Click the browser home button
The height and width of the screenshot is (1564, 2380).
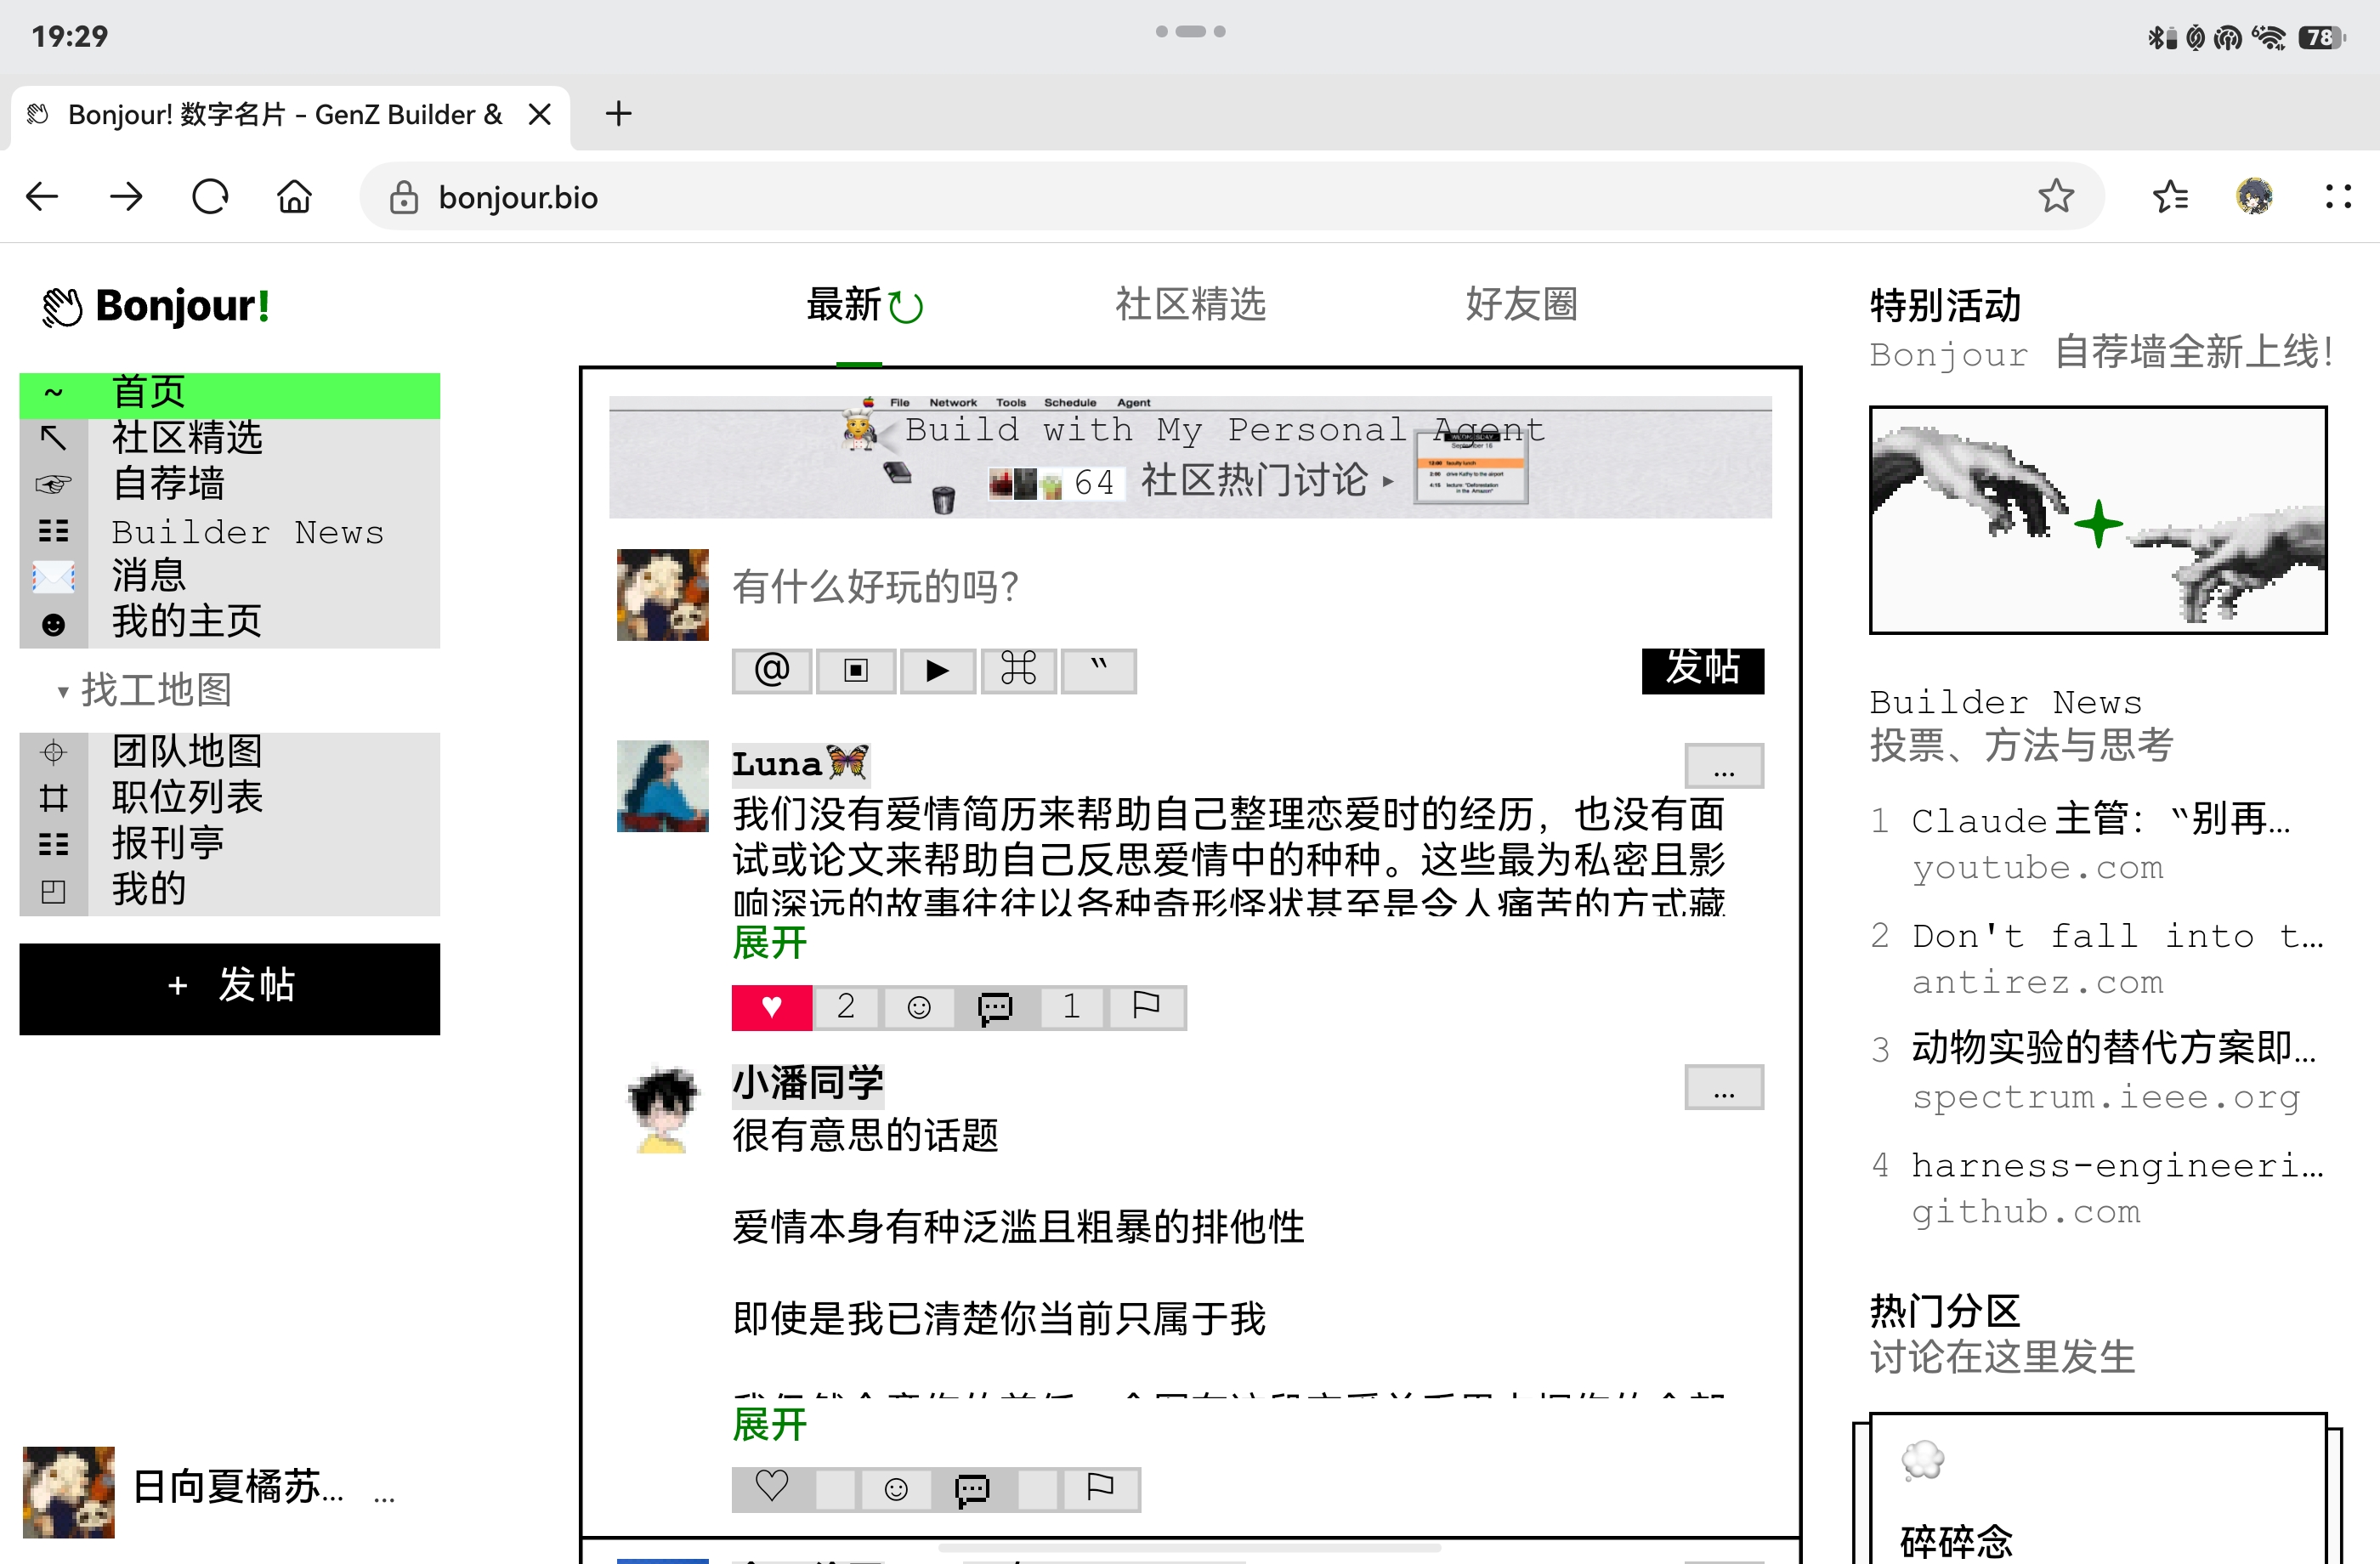click(x=294, y=197)
